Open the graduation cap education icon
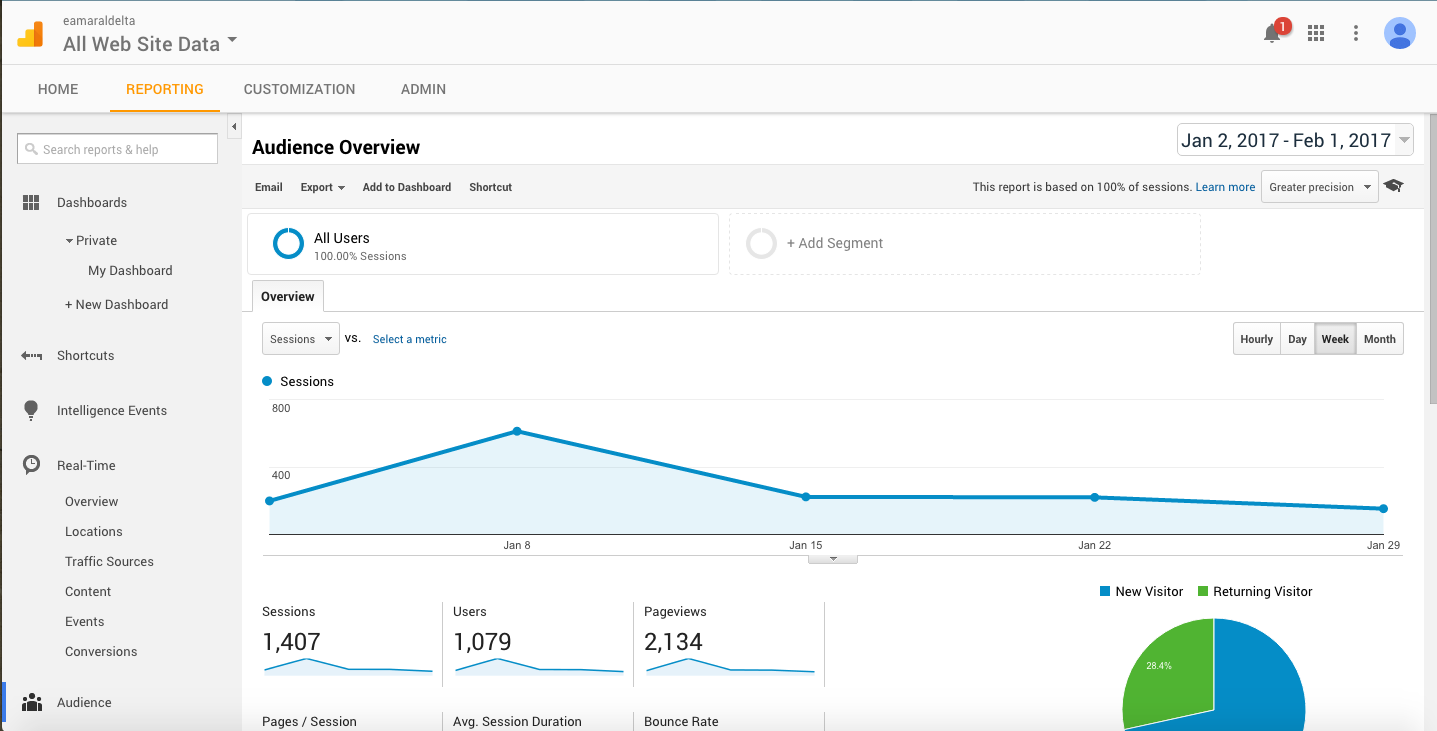 (x=1394, y=186)
